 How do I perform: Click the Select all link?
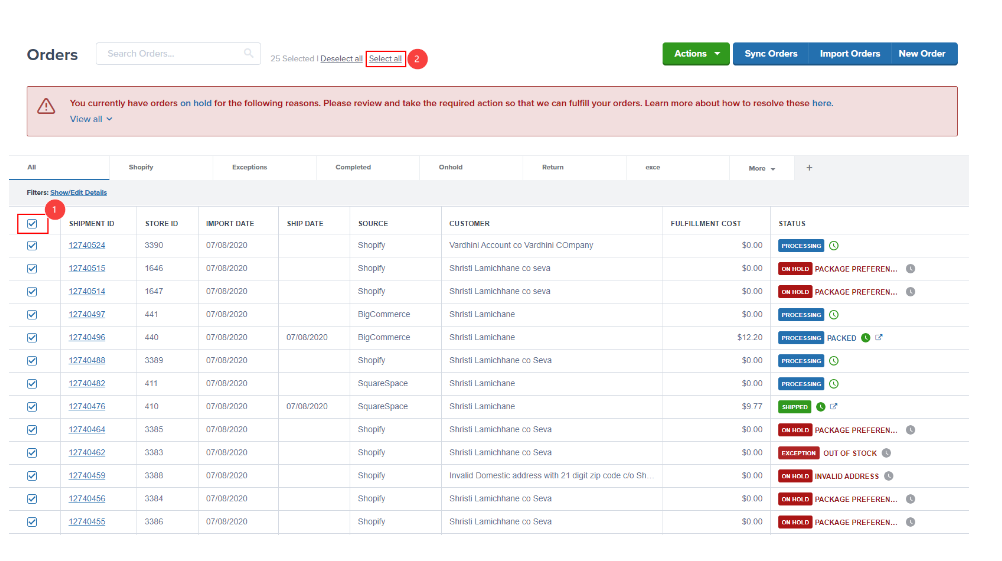coord(385,58)
